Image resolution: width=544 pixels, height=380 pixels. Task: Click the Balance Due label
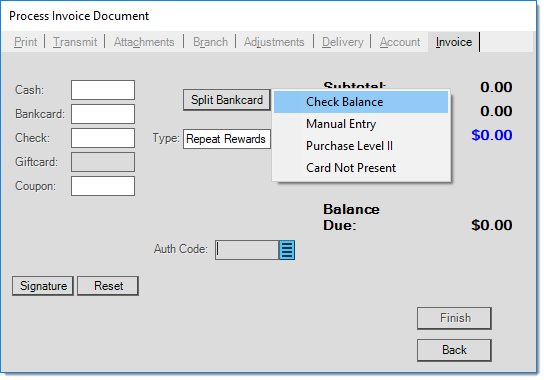351,217
